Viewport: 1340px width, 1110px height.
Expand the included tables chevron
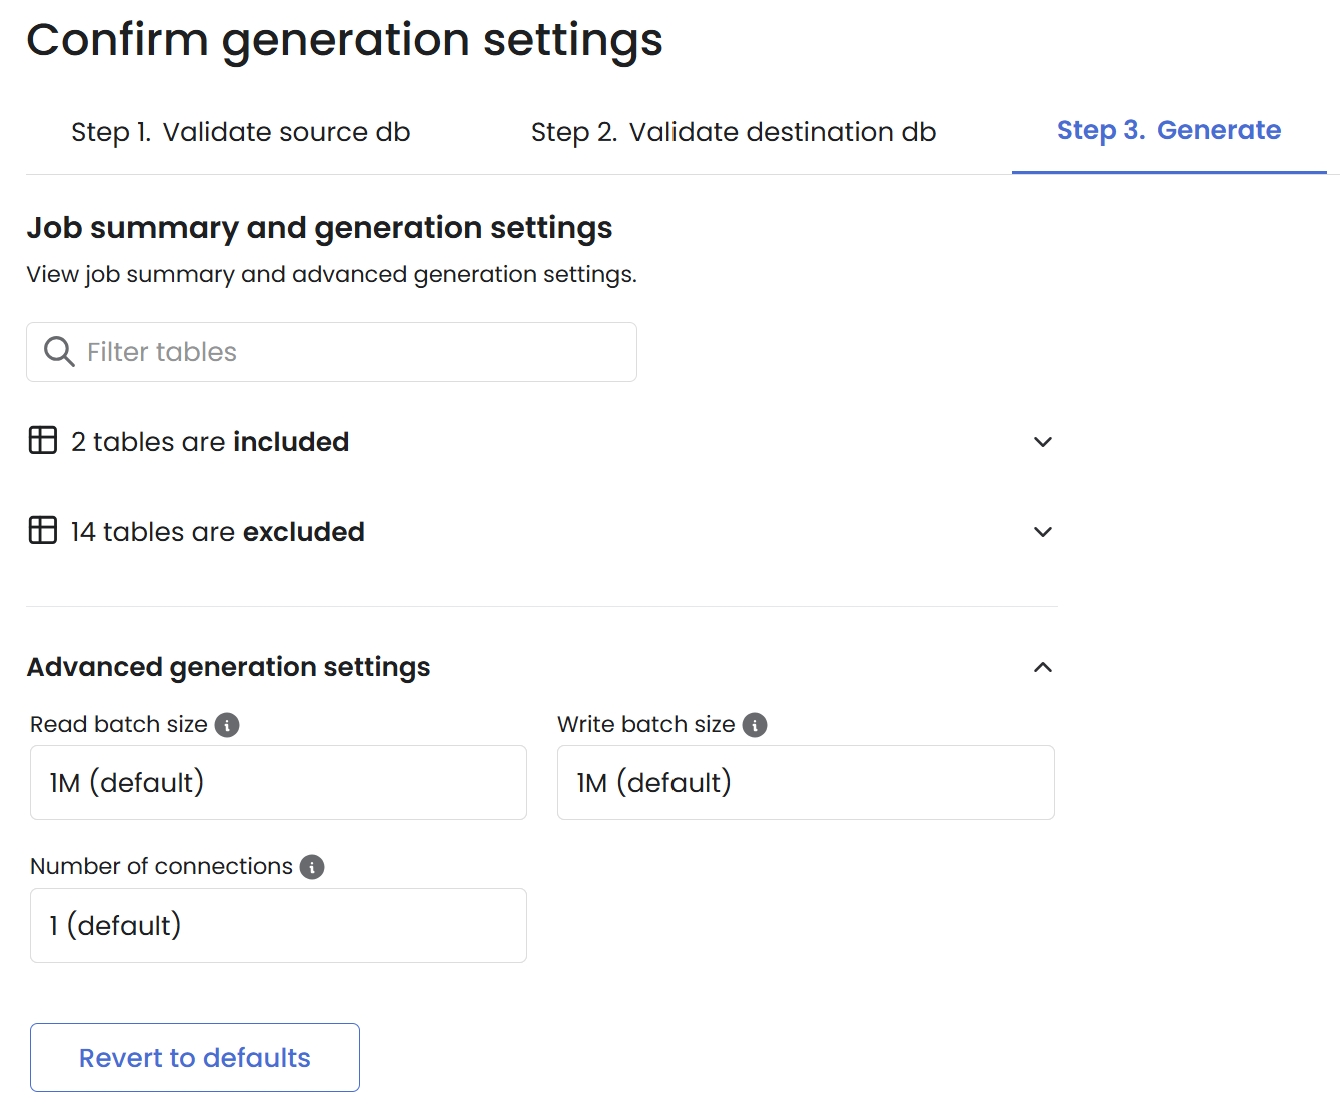1042,442
